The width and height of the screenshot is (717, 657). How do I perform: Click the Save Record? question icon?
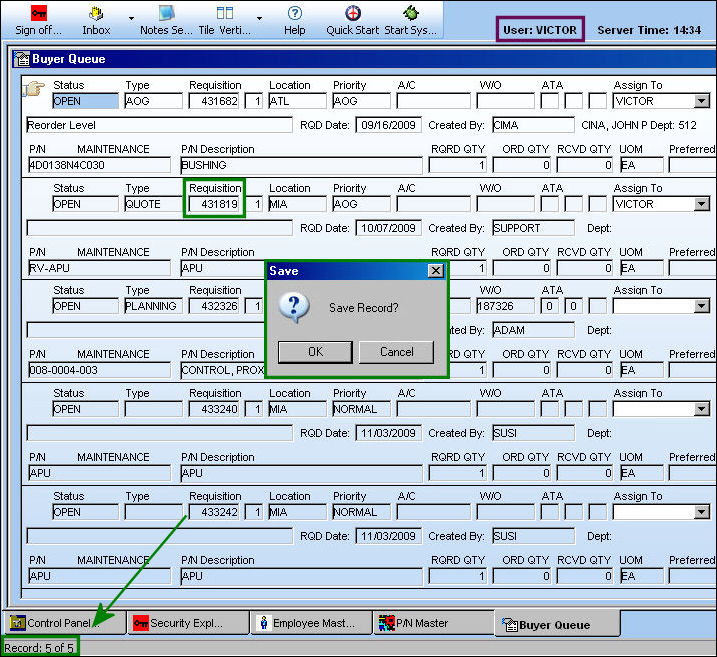click(294, 307)
